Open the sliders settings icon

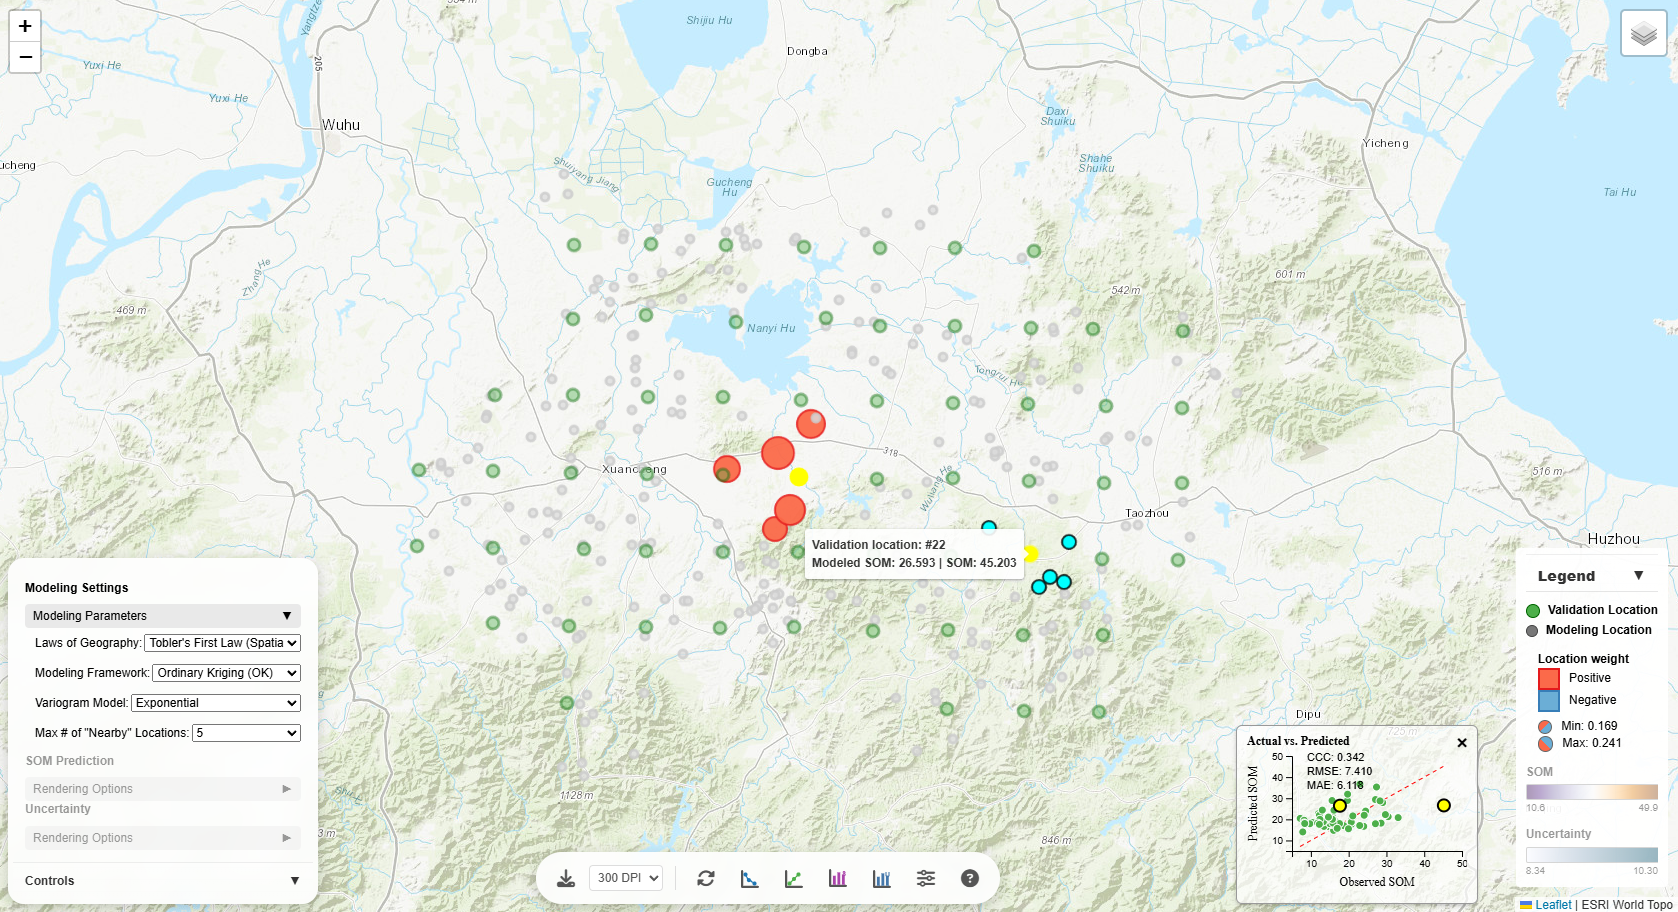[926, 878]
